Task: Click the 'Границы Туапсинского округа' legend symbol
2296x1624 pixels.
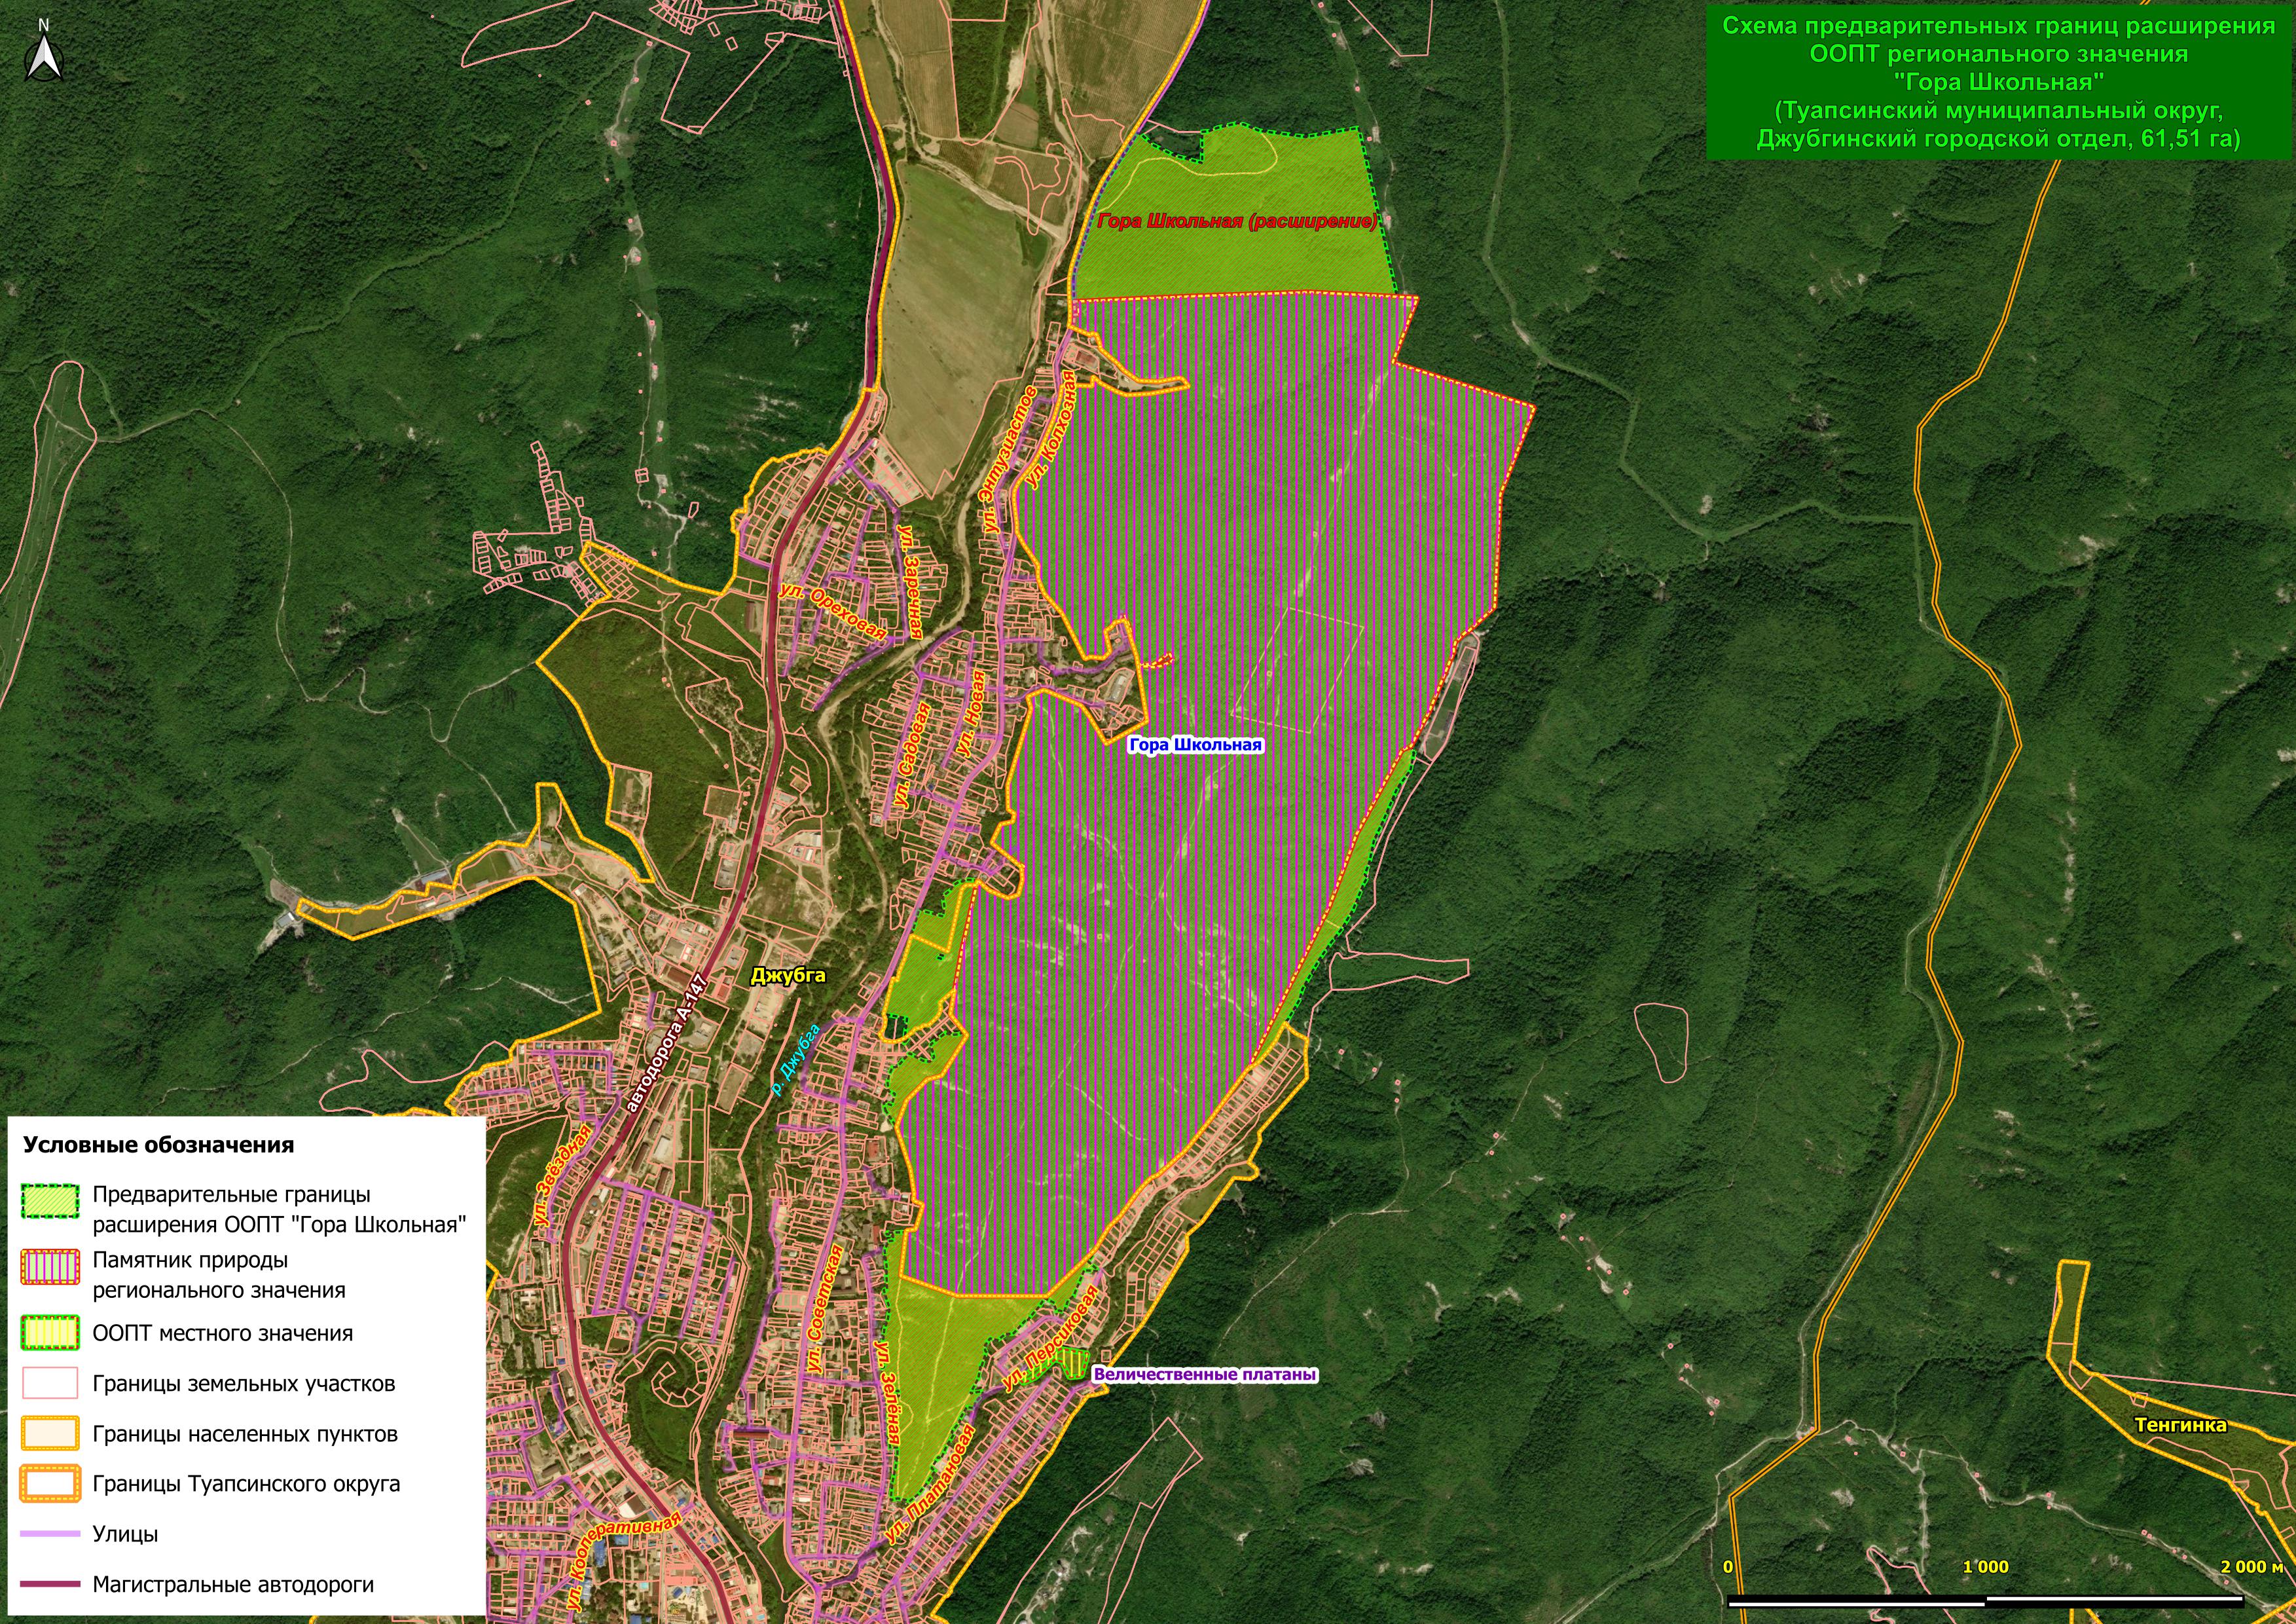Action: tap(50, 1483)
